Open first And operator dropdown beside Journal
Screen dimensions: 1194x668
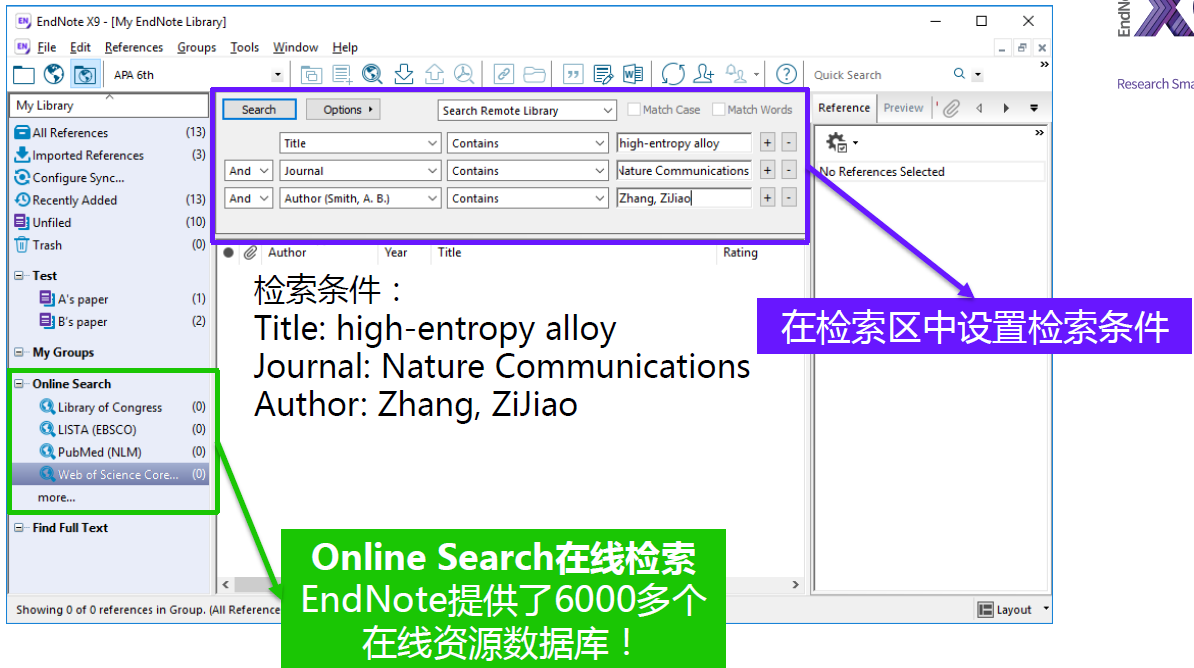(x=263, y=171)
